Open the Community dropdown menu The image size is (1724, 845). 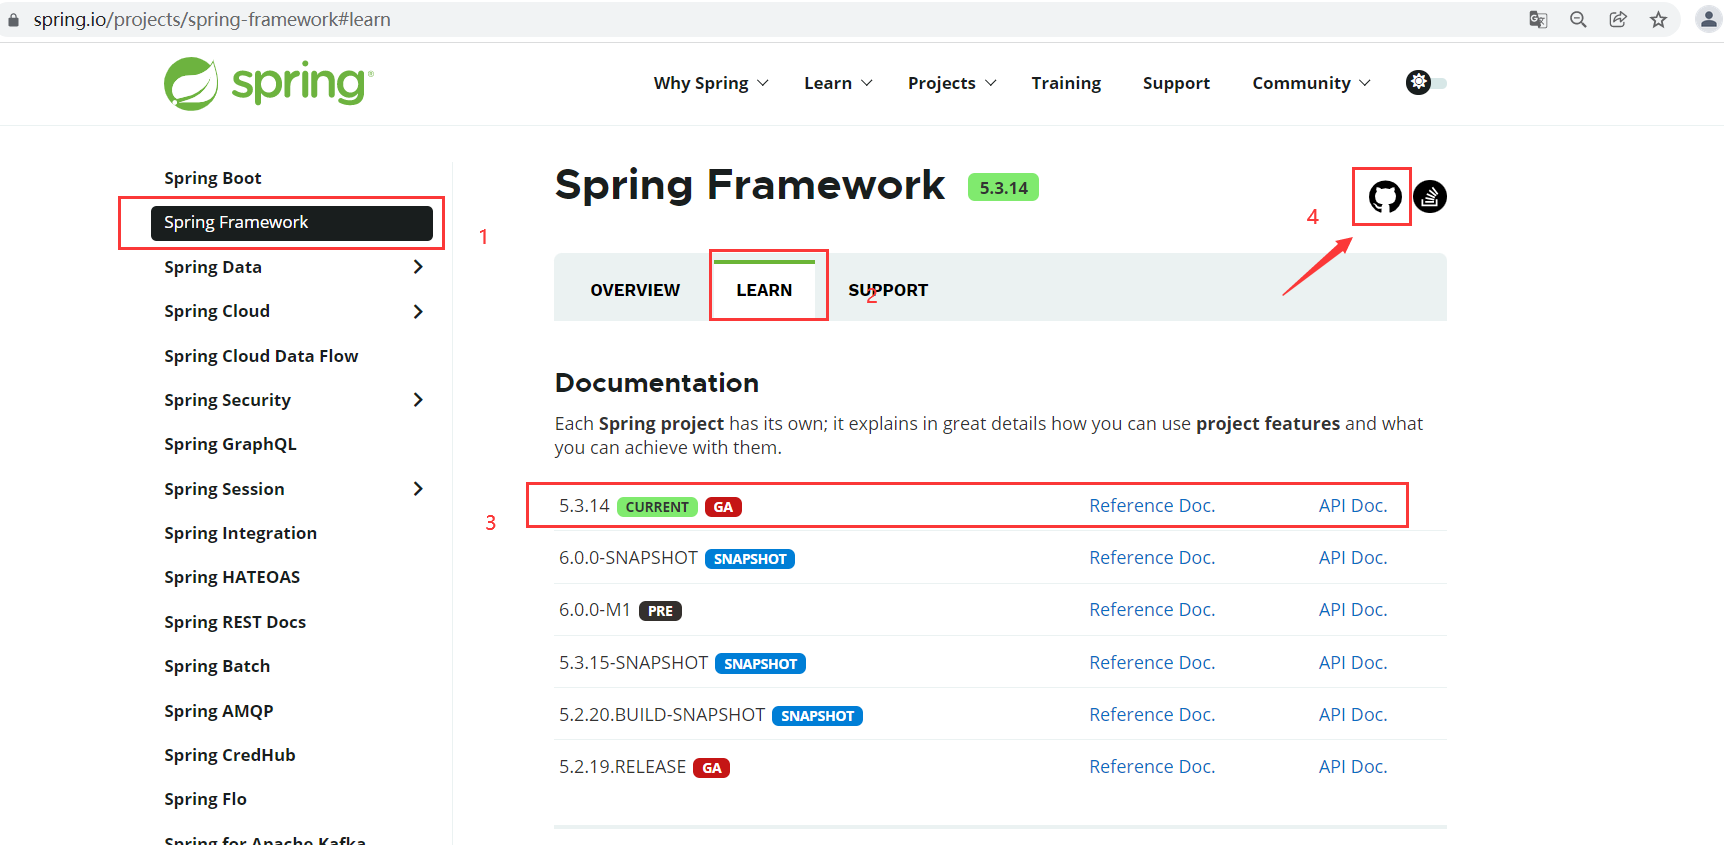pyautogui.click(x=1311, y=83)
